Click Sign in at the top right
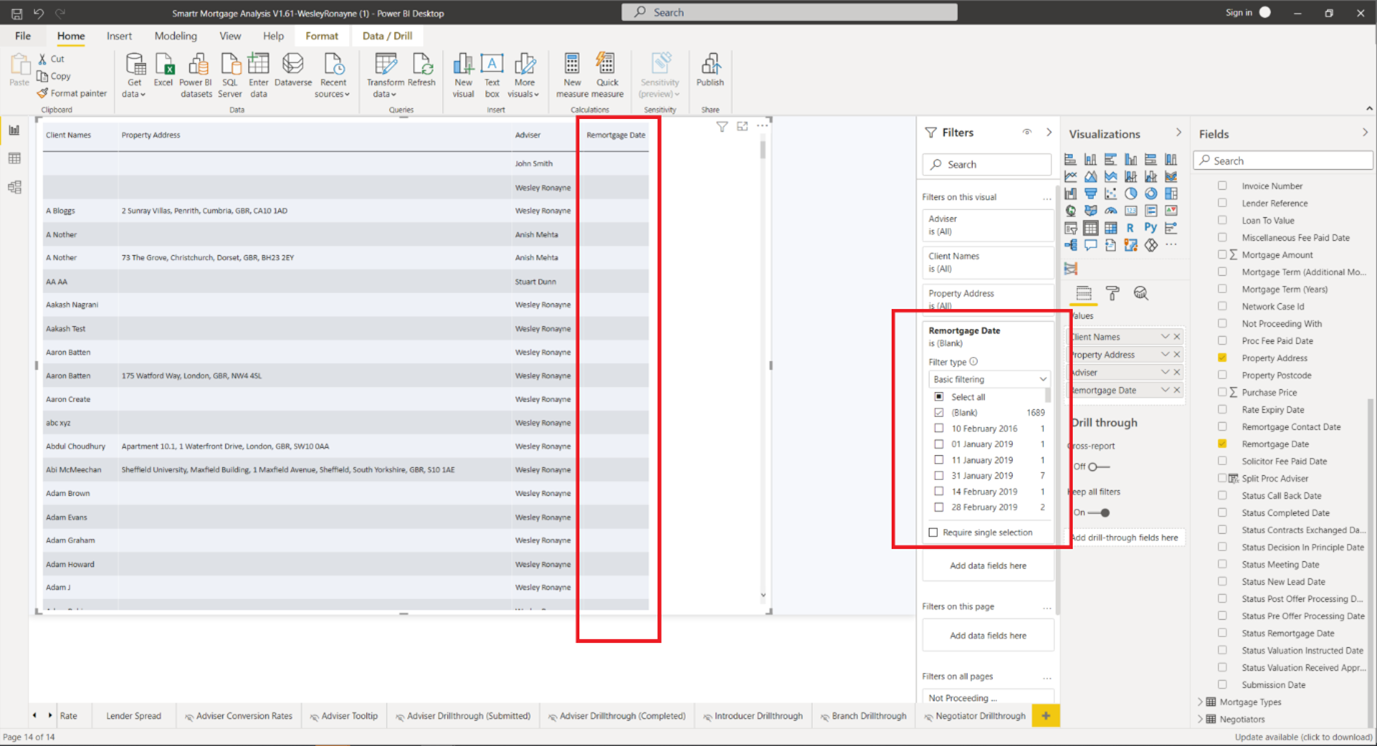1377x746 pixels. click(x=1239, y=13)
